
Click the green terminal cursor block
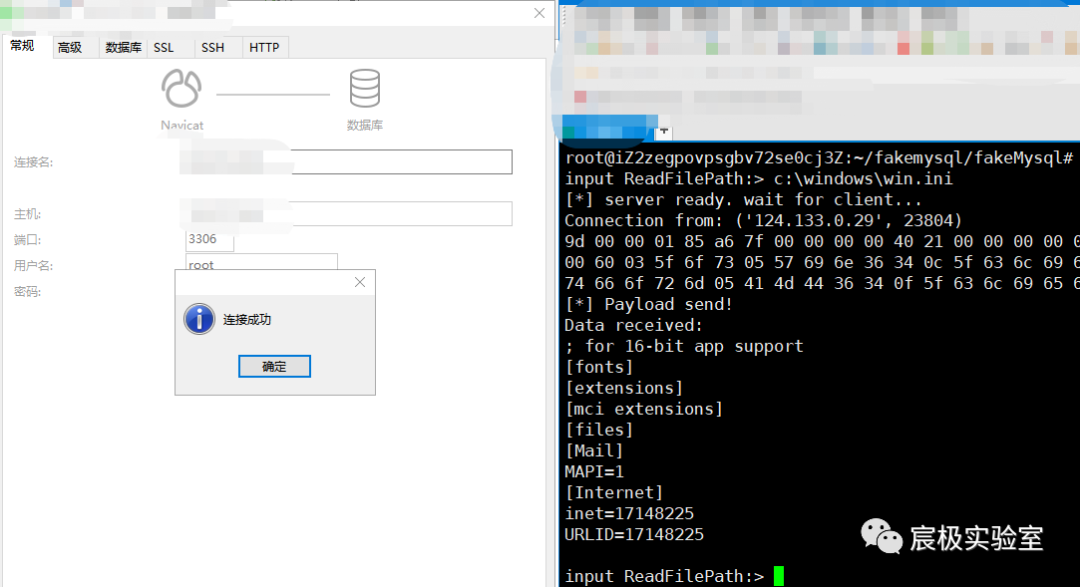click(779, 576)
